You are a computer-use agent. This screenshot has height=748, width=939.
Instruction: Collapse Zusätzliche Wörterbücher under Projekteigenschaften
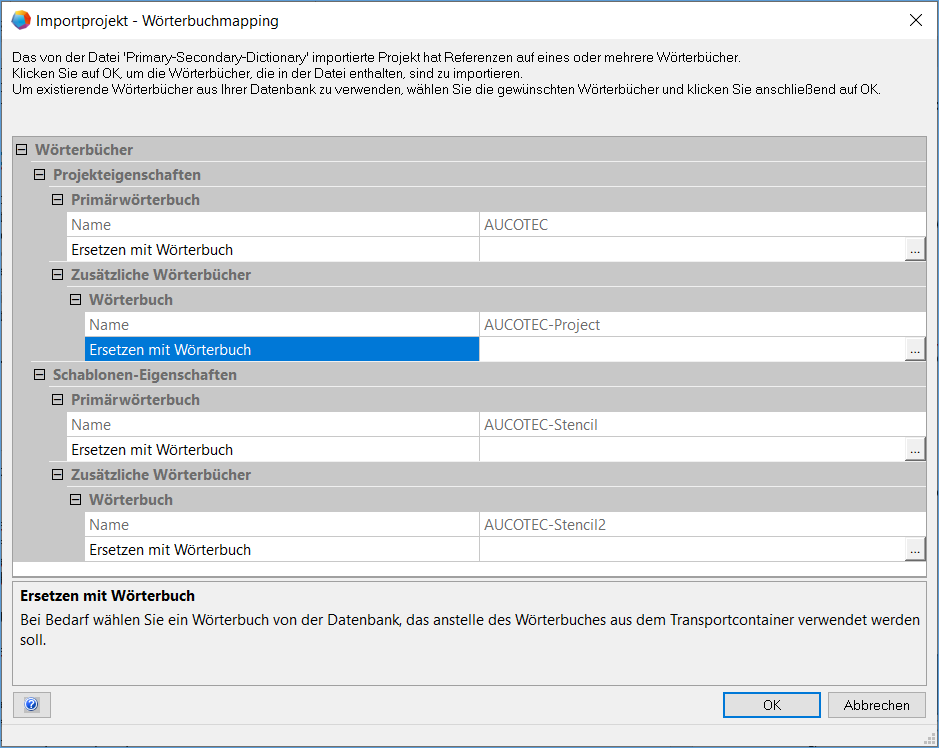coord(58,275)
